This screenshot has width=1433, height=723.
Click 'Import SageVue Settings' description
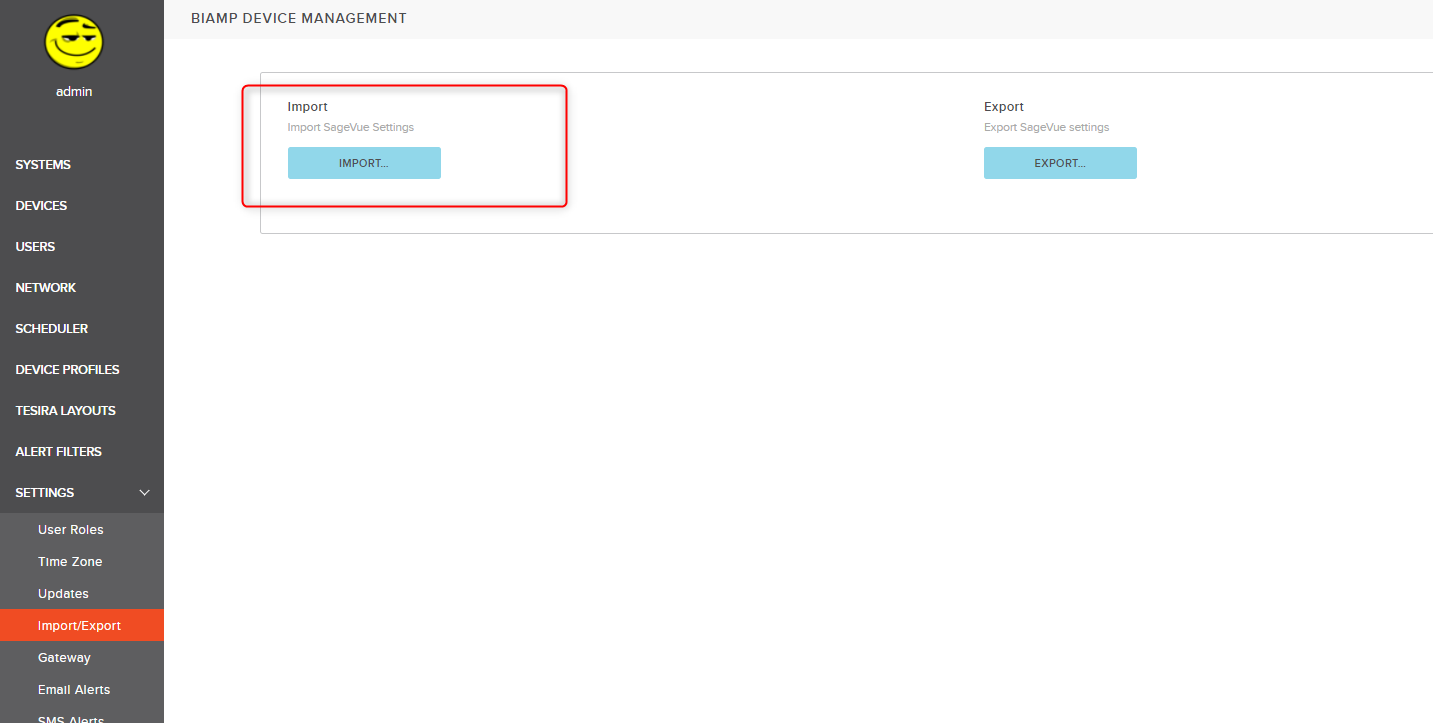[x=351, y=128]
